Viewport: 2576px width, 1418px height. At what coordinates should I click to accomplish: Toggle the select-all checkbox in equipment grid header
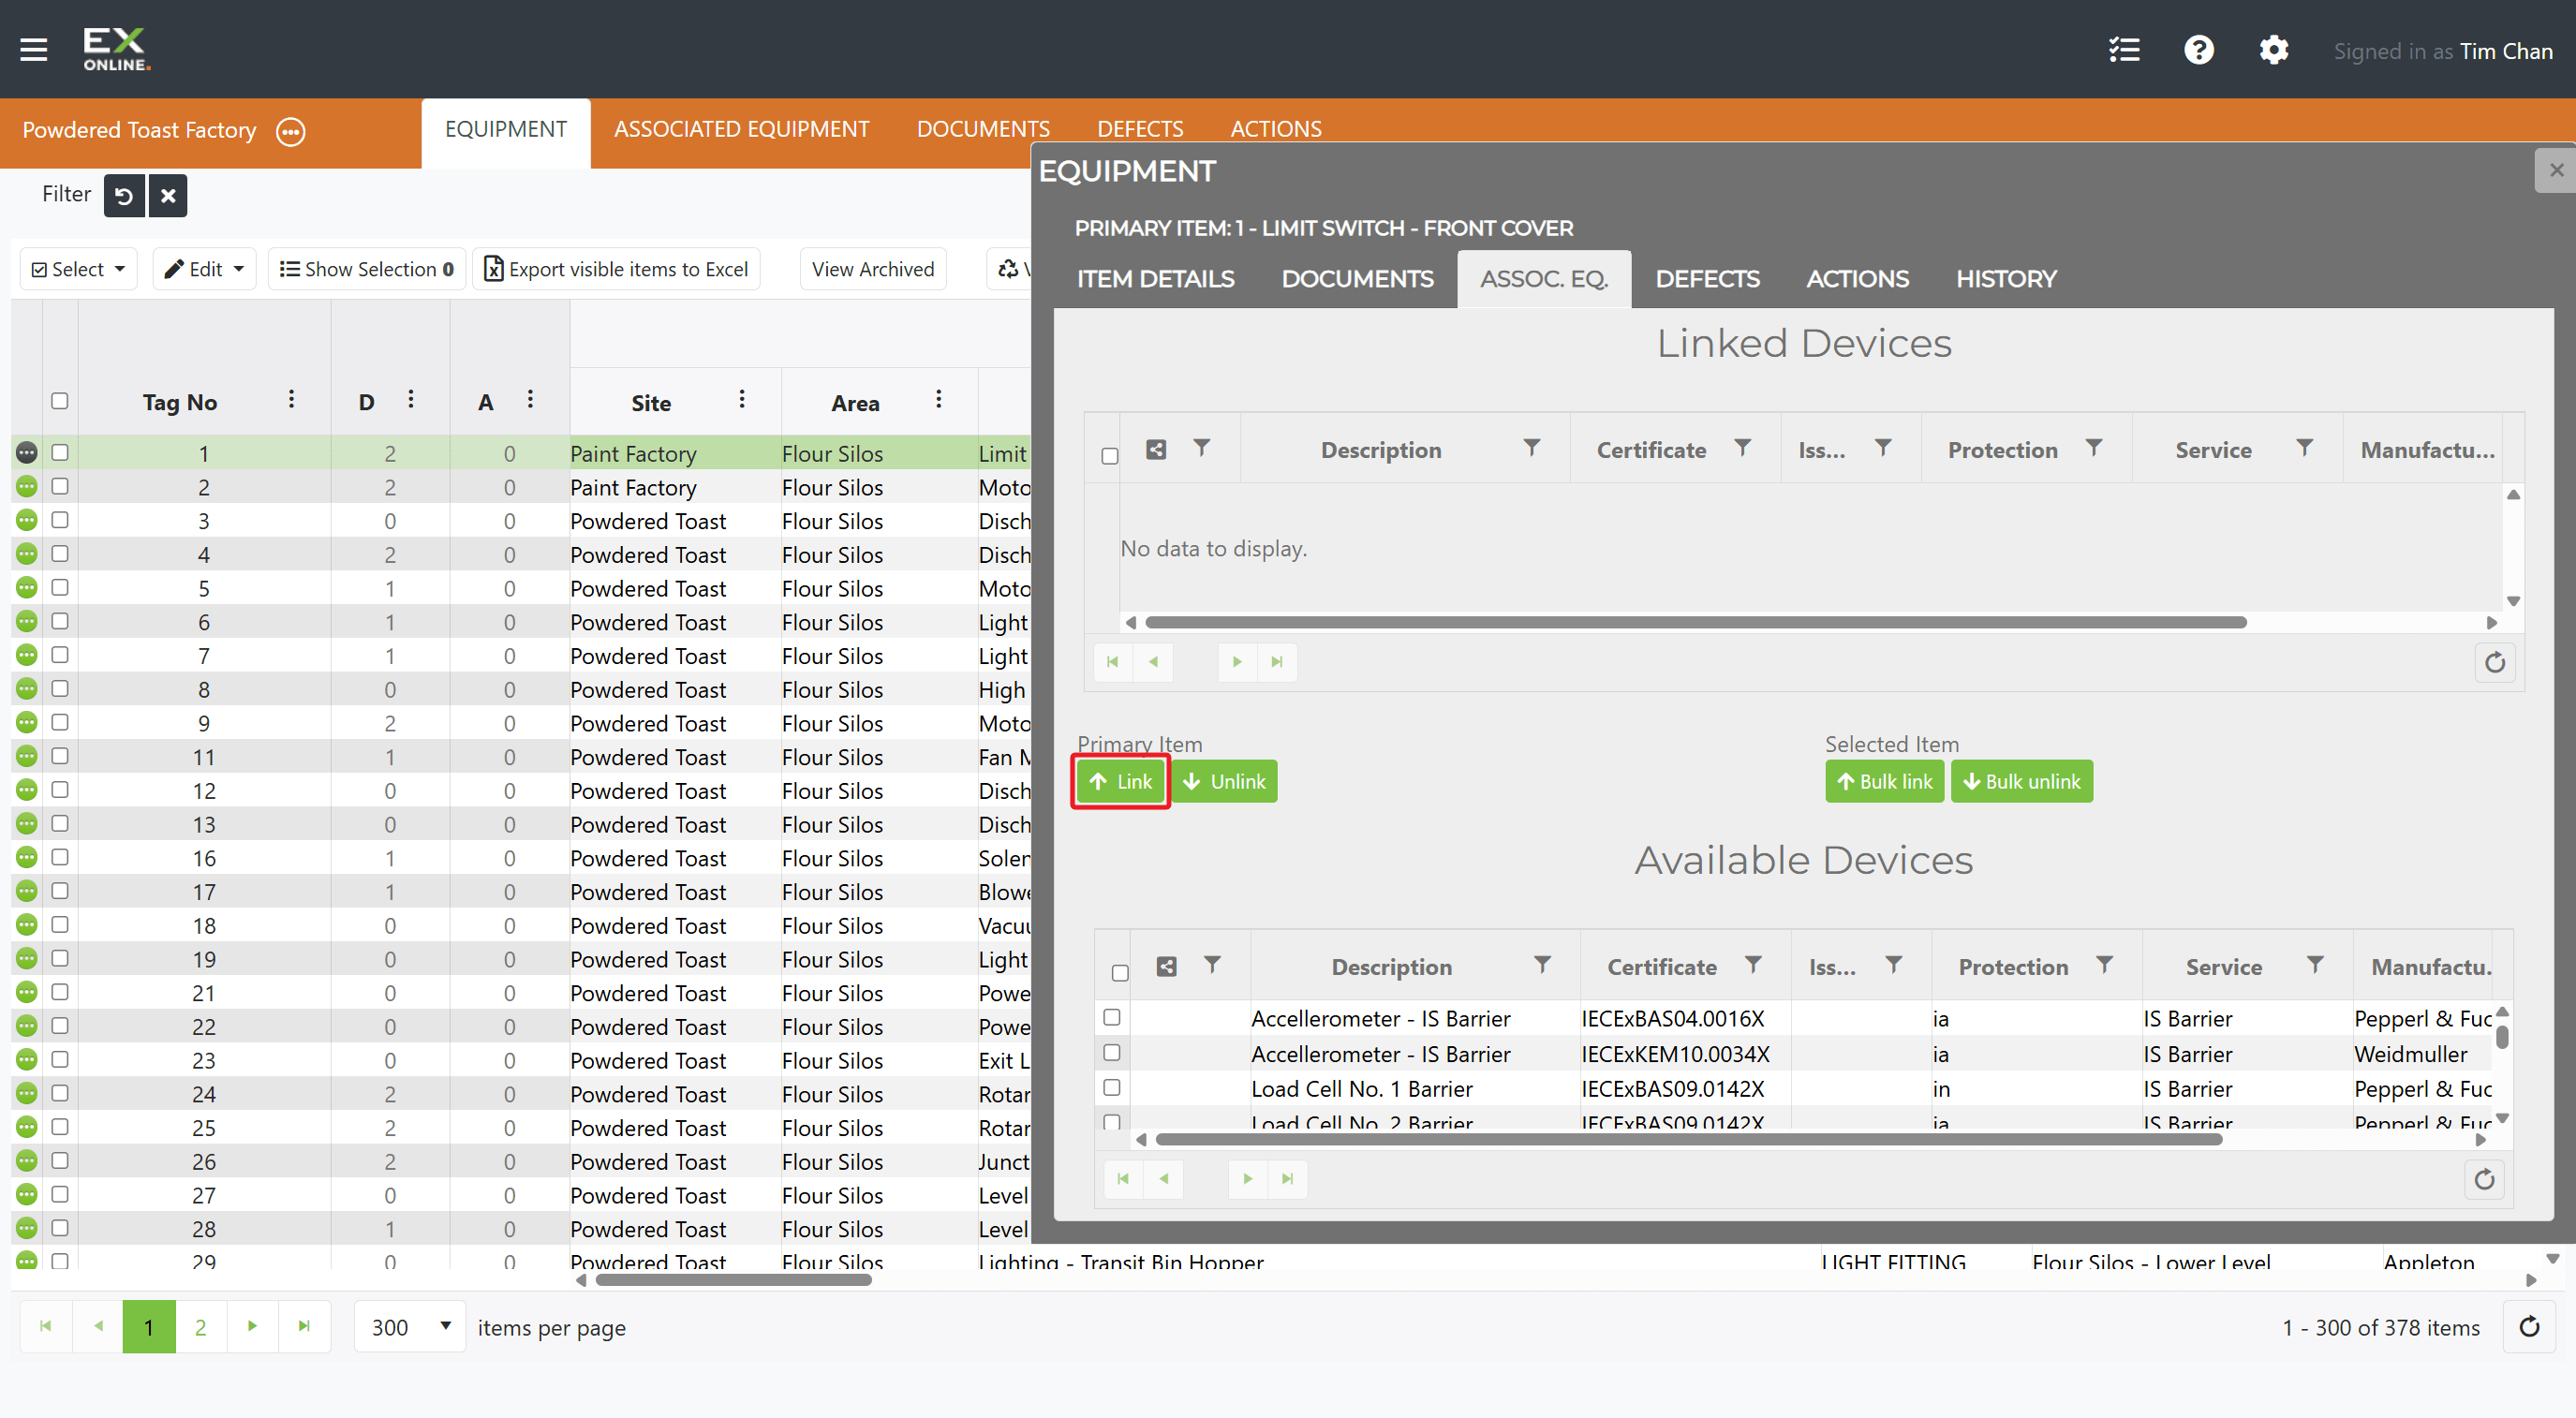(60, 400)
